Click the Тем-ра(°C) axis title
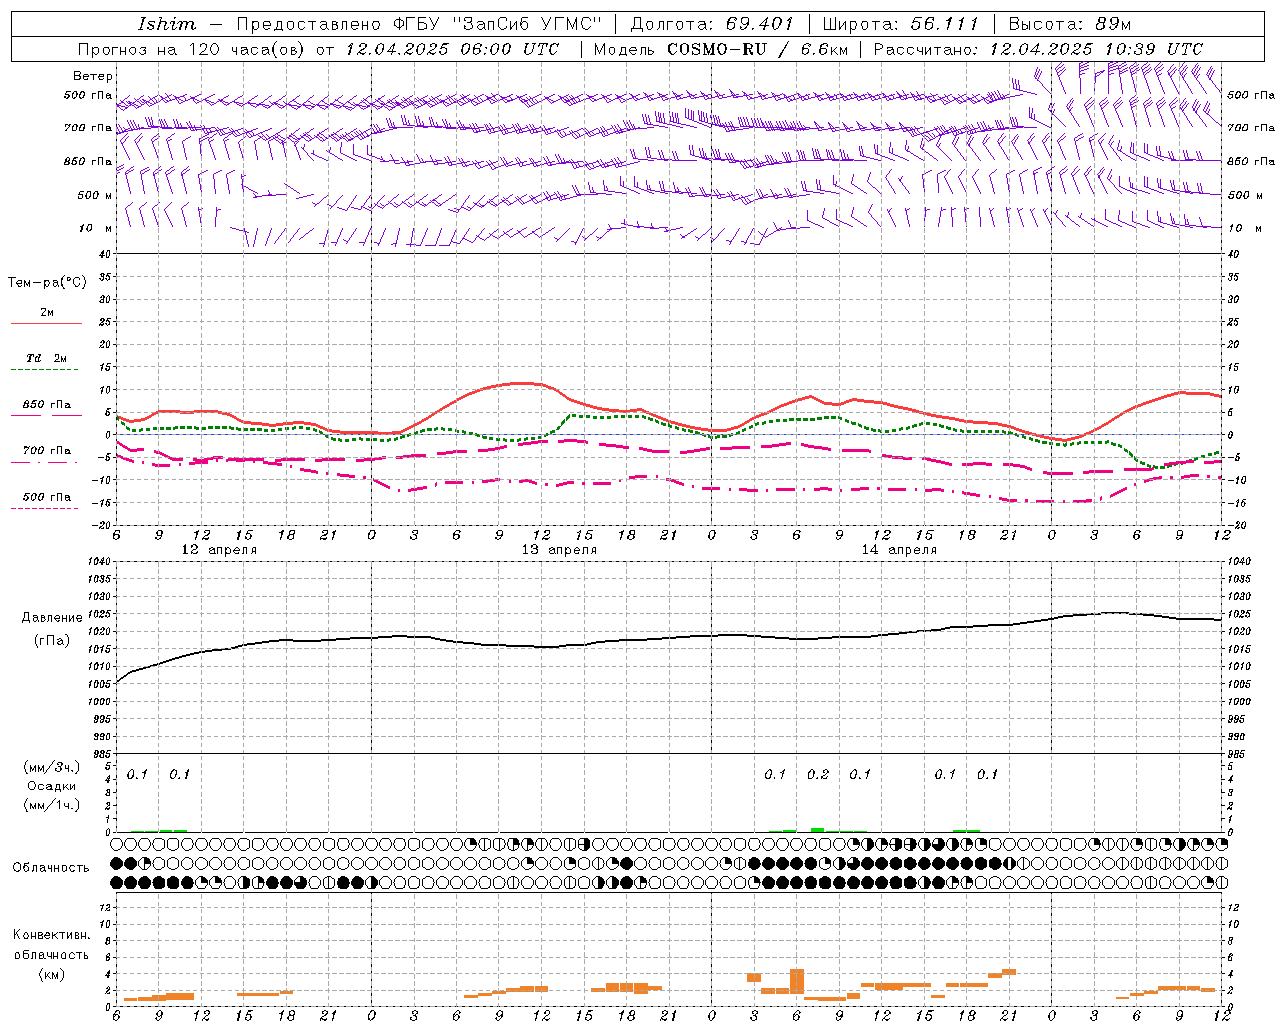The image size is (1280, 1024). [47, 282]
